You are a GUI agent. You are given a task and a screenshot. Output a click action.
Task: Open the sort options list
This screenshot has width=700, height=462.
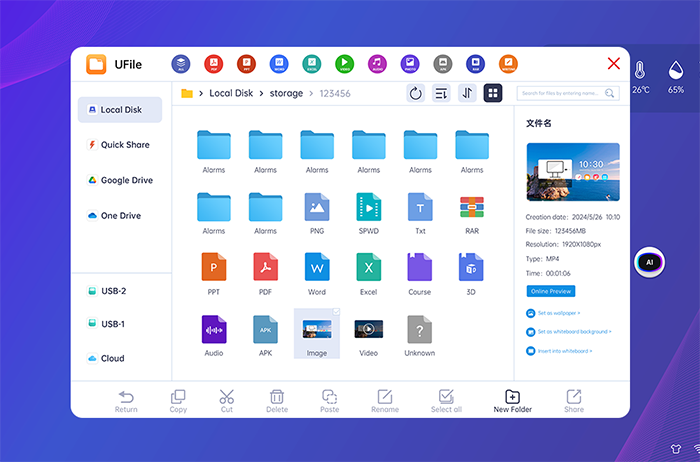[x=441, y=93]
